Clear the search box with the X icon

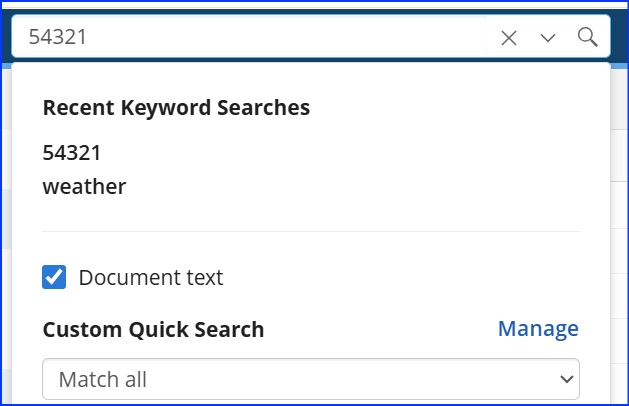tap(509, 38)
